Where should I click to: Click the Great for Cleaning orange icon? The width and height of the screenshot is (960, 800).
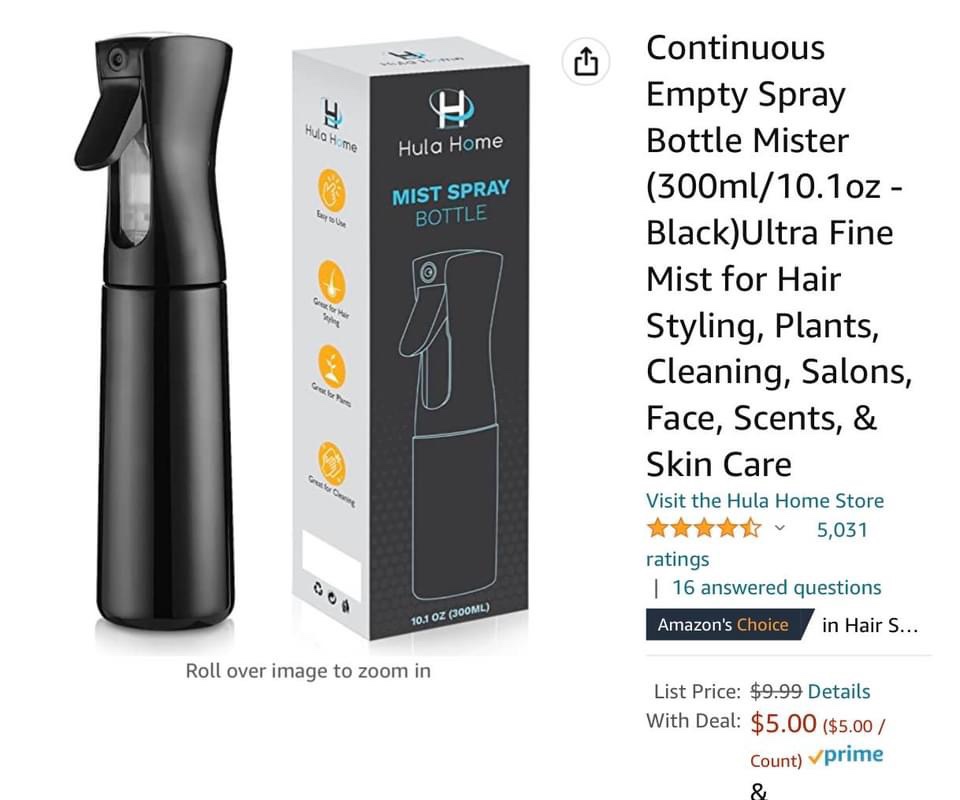coord(331,463)
